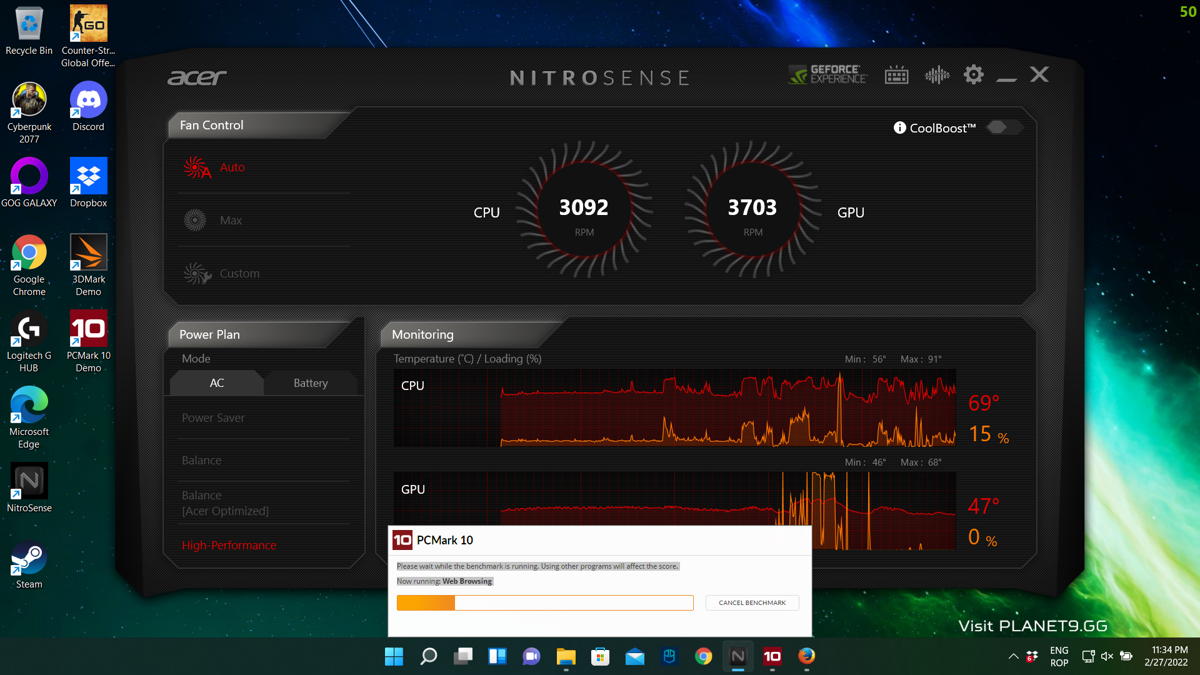Open Task View from the taskbar
Screen dimensions: 1200x675
(x=463, y=656)
